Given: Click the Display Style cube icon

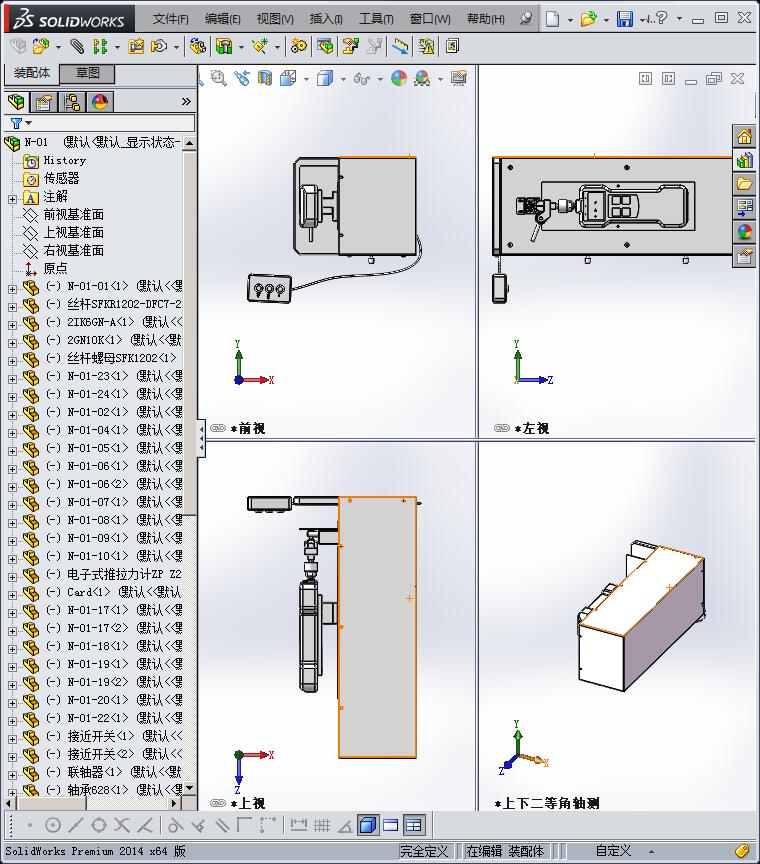Looking at the screenshot, I should [x=325, y=78].
